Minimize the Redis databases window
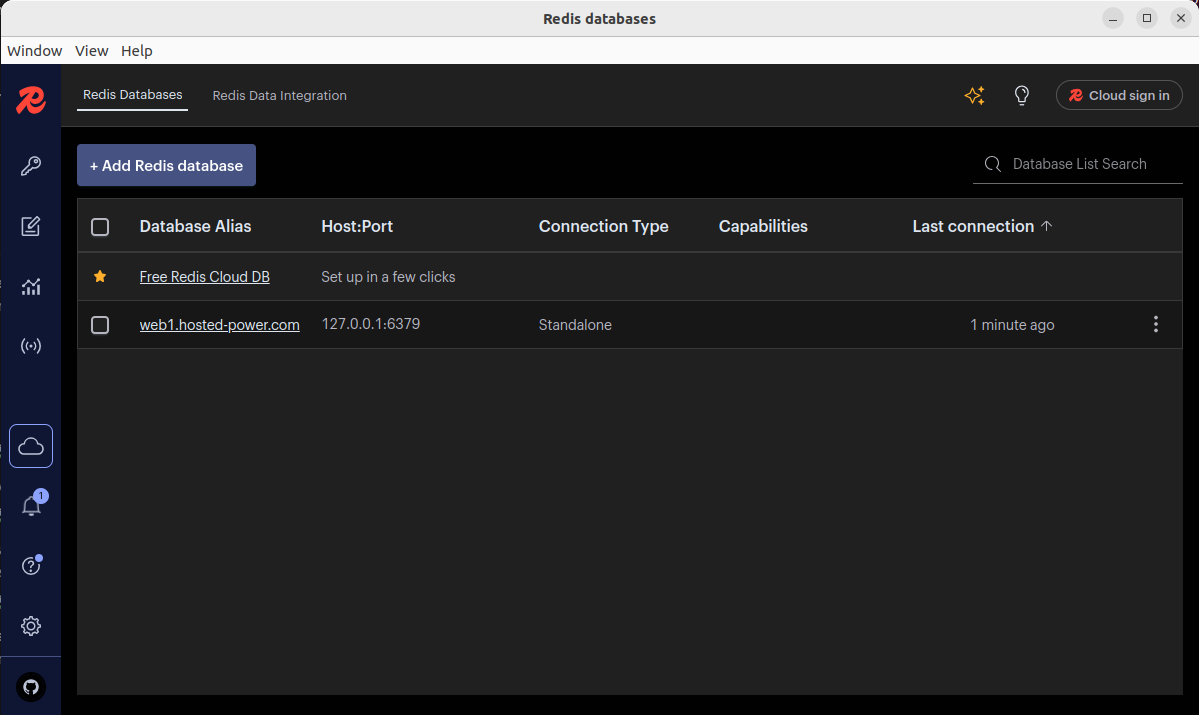Screen dimensions: 1199x715 (1113, 18)
